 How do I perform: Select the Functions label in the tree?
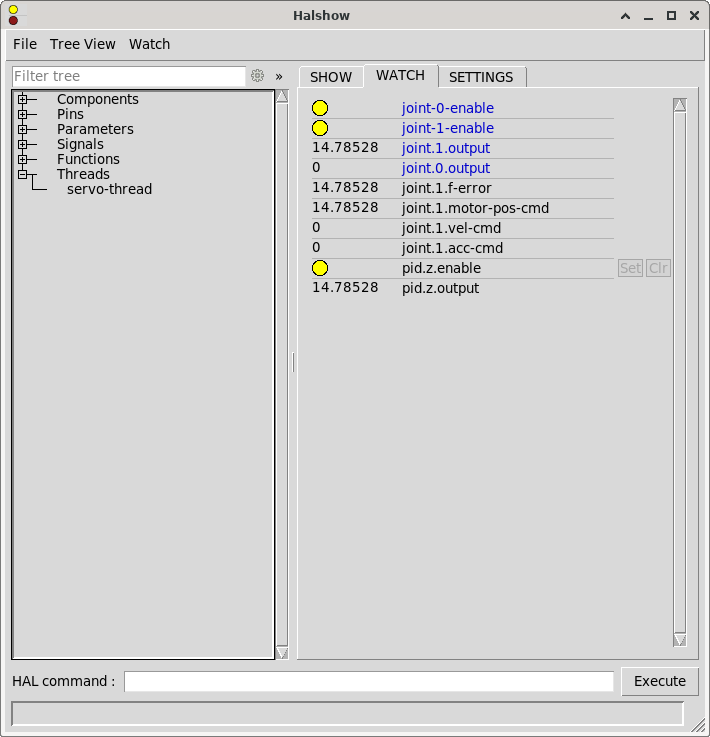point(88,159)
